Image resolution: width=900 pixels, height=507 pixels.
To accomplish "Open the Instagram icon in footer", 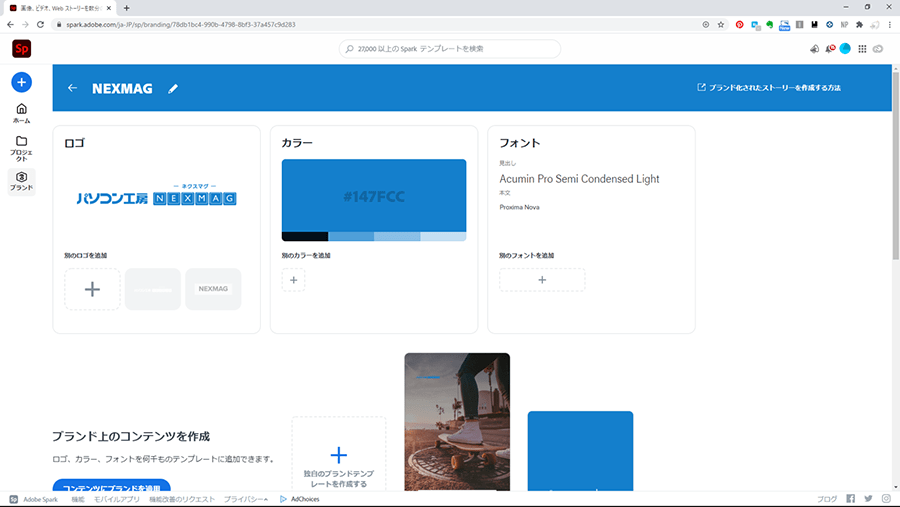I will point(886,499).
